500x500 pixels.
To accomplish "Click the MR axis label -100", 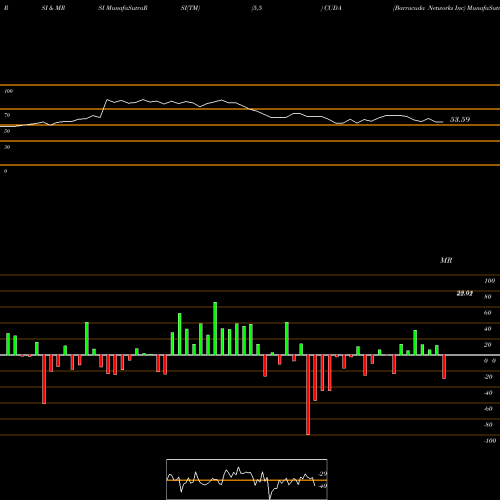I will [x=490, y=441].
